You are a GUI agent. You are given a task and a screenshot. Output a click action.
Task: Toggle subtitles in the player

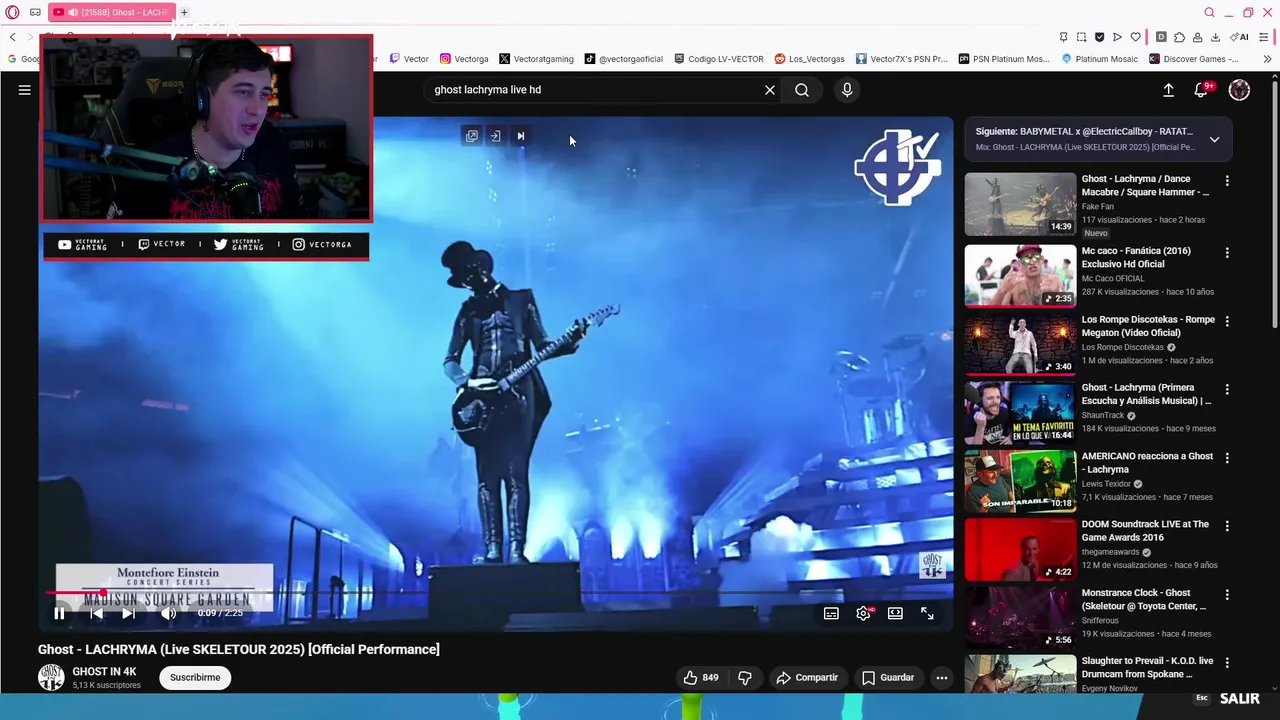pyautogui.click(x=831, y=613)
